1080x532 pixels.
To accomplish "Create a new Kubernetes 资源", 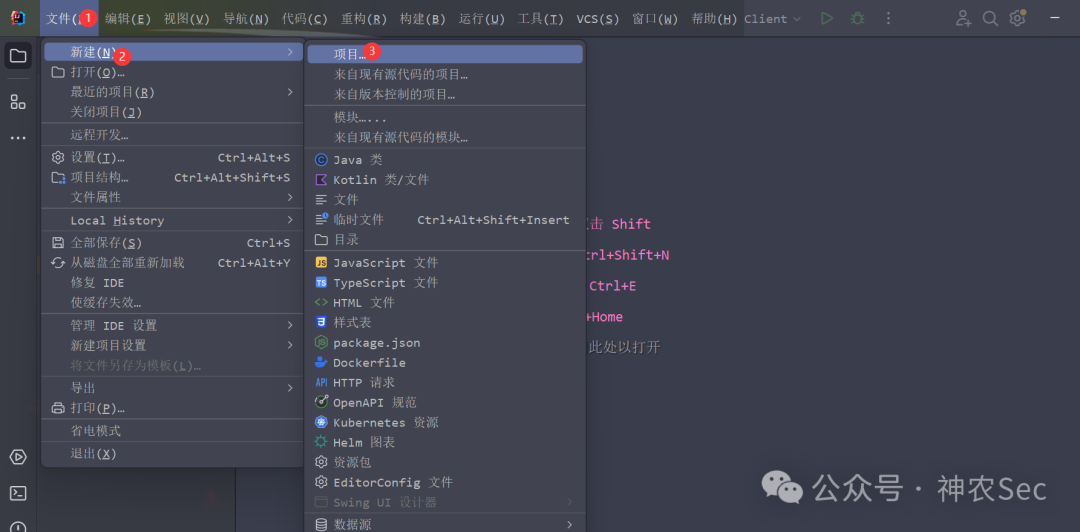I will 445,422.
